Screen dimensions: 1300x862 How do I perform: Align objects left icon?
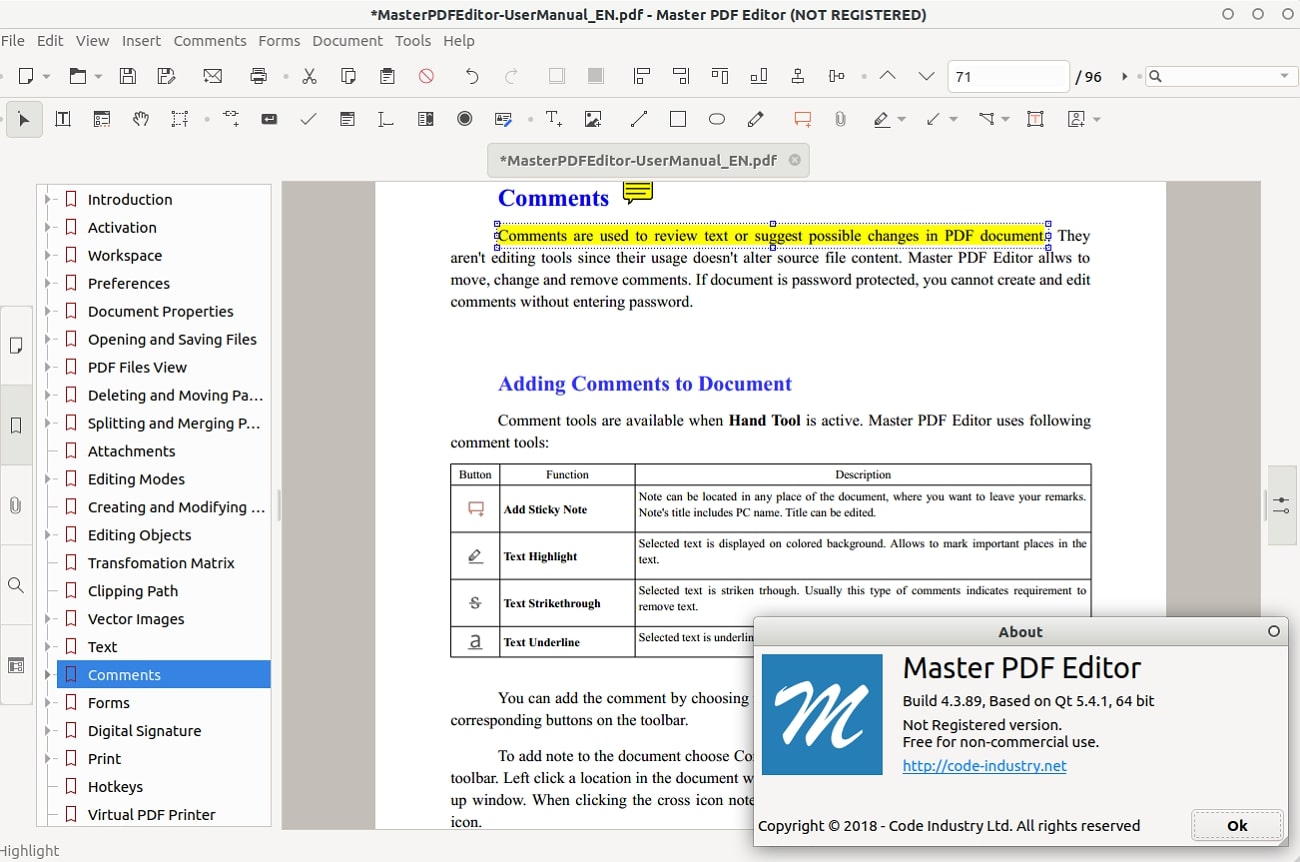642,76
